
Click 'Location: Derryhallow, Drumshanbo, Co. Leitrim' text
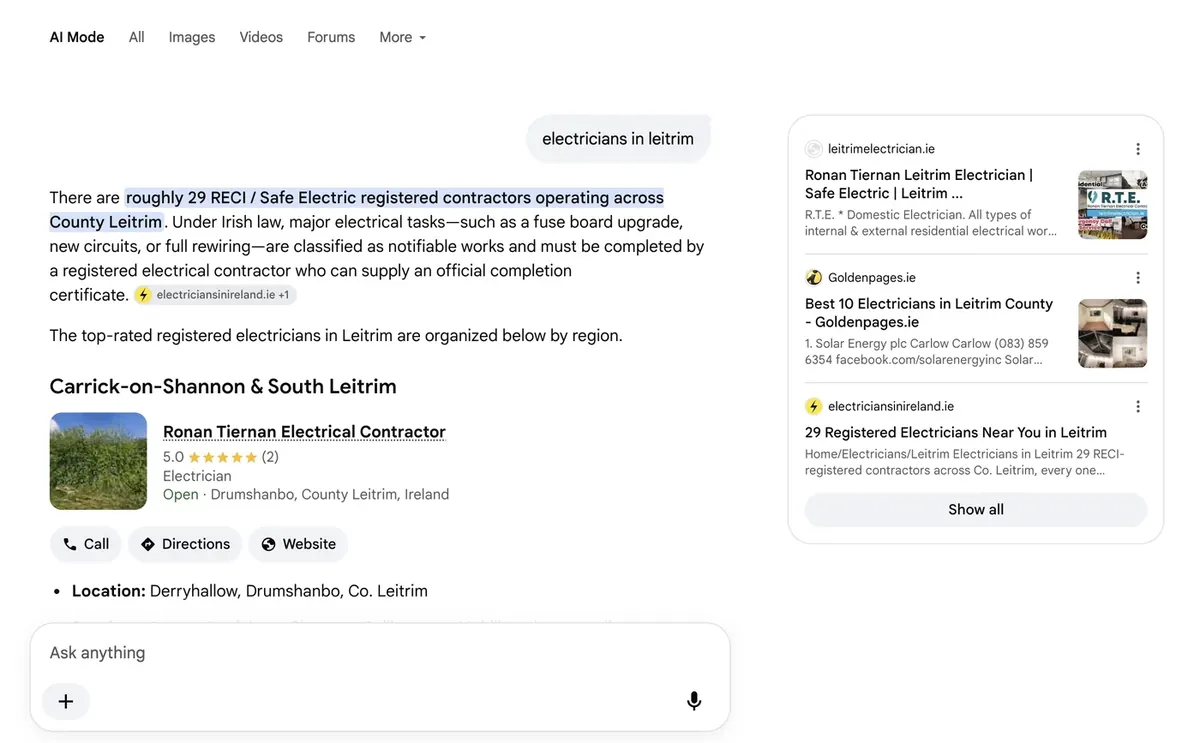click(250, 591)
